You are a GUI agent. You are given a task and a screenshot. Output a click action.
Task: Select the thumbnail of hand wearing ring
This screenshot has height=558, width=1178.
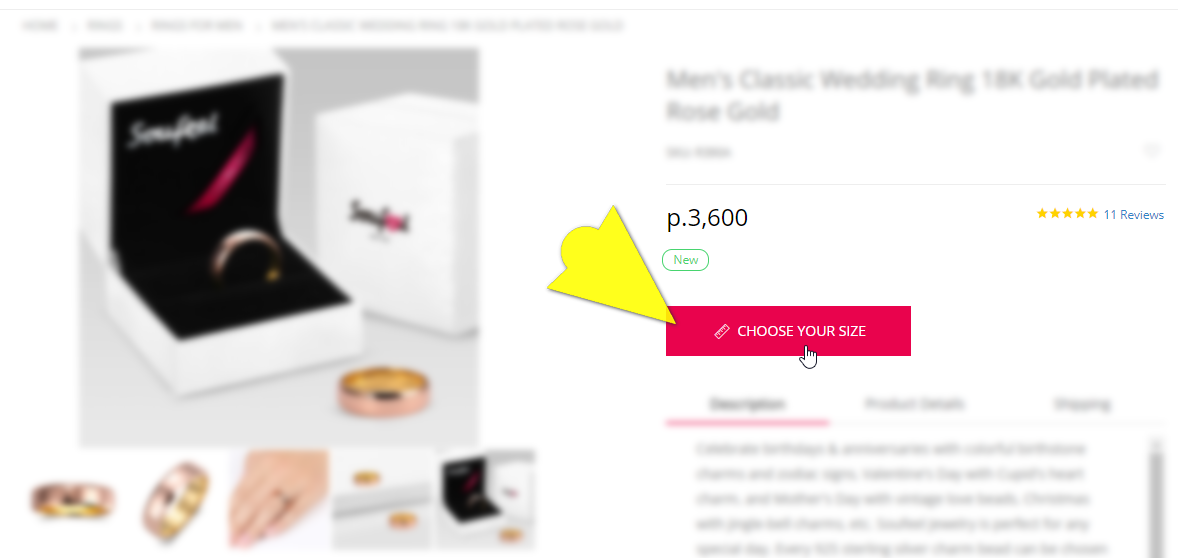click(x=279, y=499)
